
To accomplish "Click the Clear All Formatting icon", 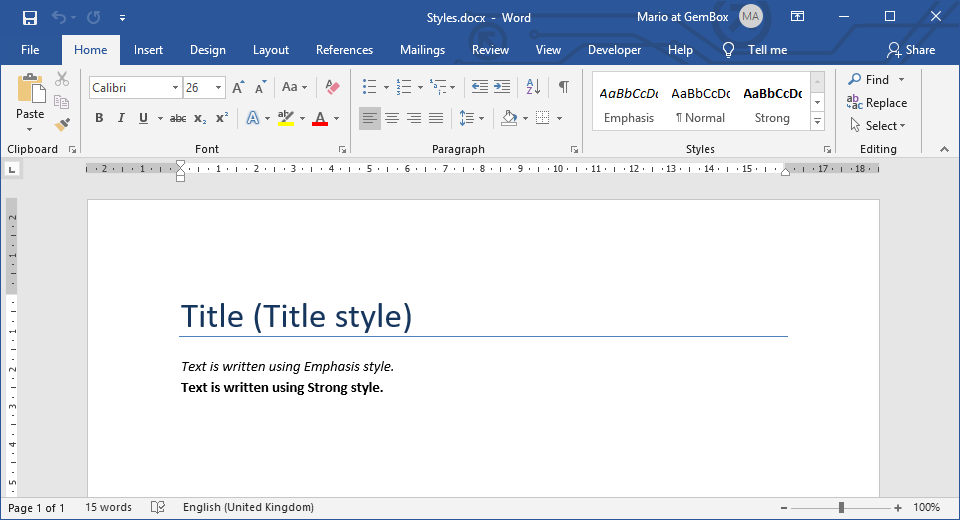I will [x=333, y=88].
